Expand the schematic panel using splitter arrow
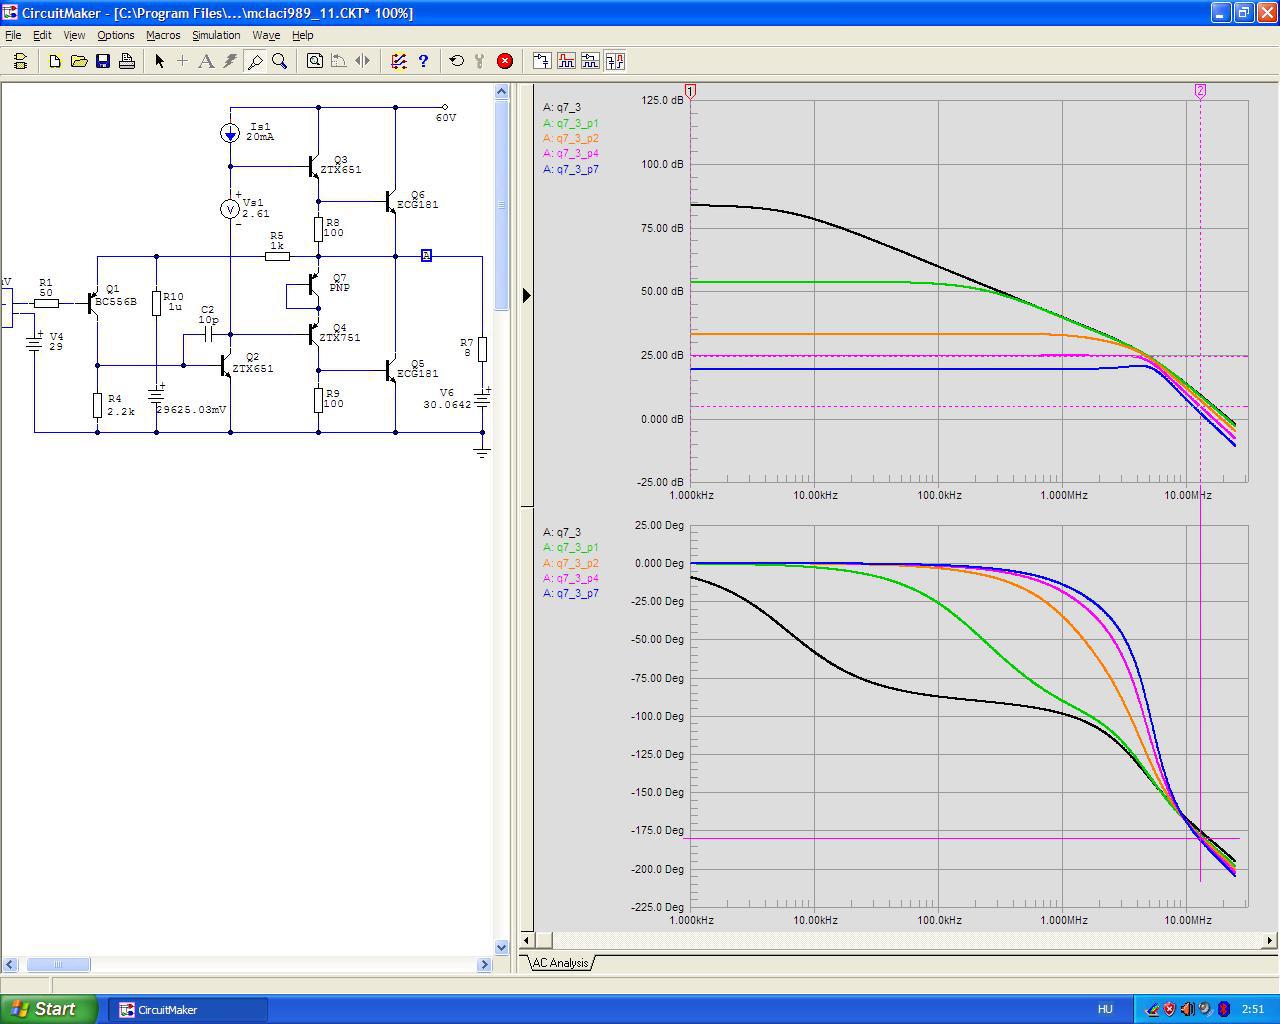The width and height of the screenshot is (1280, 1024). click(526, 295)
